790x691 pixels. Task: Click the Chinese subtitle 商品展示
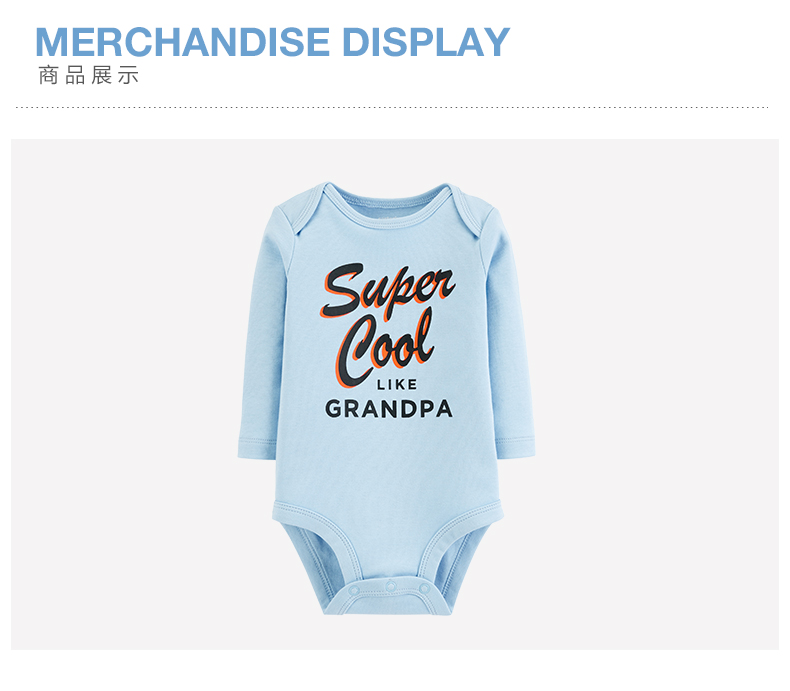point(89,75)
